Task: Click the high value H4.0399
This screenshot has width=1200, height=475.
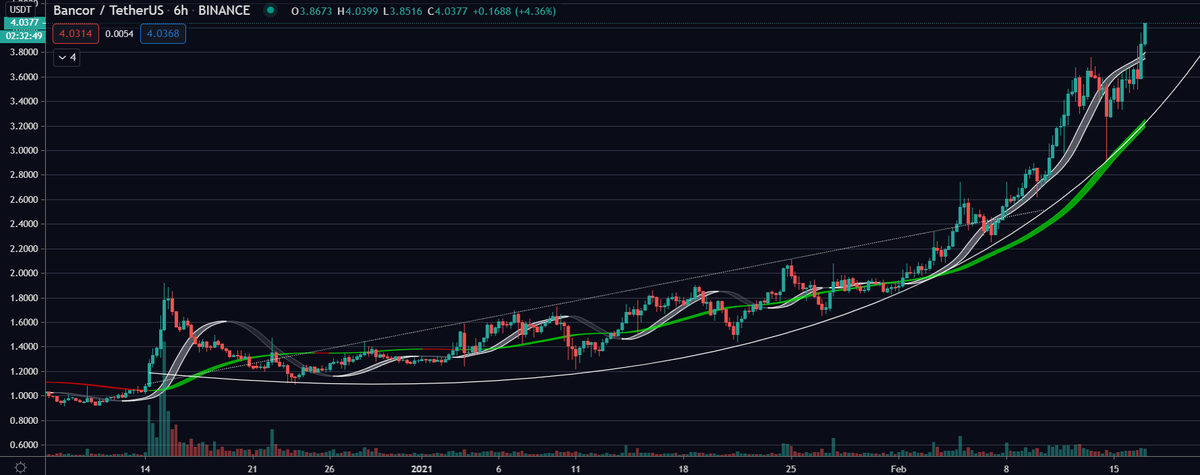Action: [x=360, y=12]
